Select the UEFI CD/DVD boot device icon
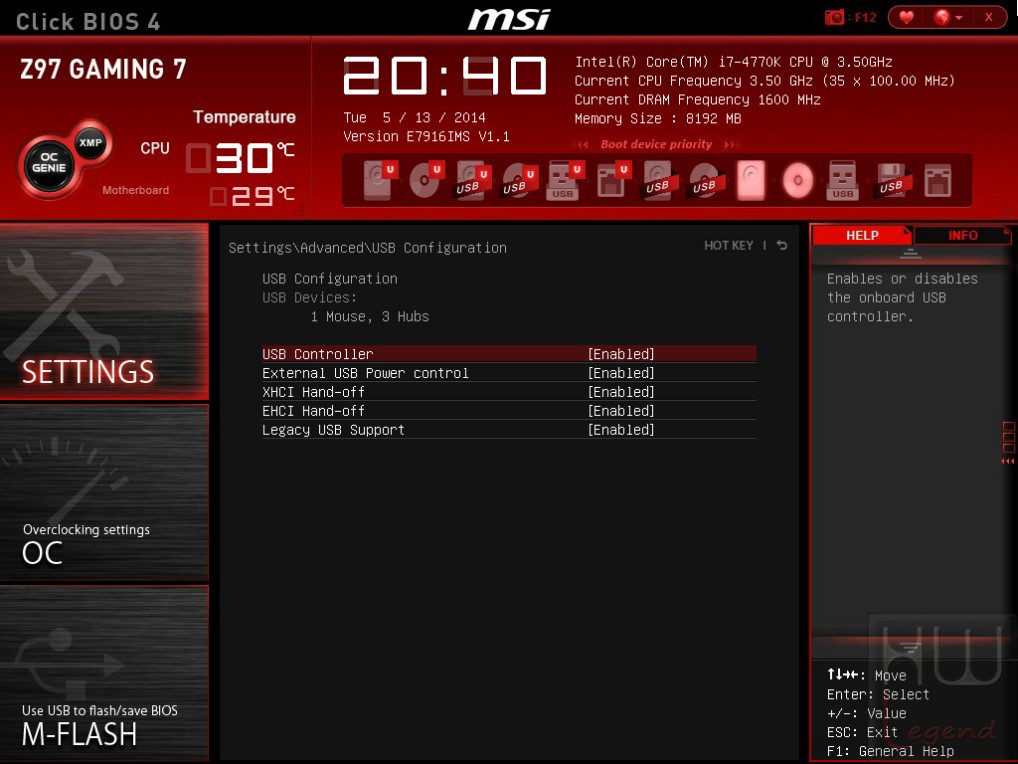Viewport: 1018px width, 764px height. click(x=425, y=180)
